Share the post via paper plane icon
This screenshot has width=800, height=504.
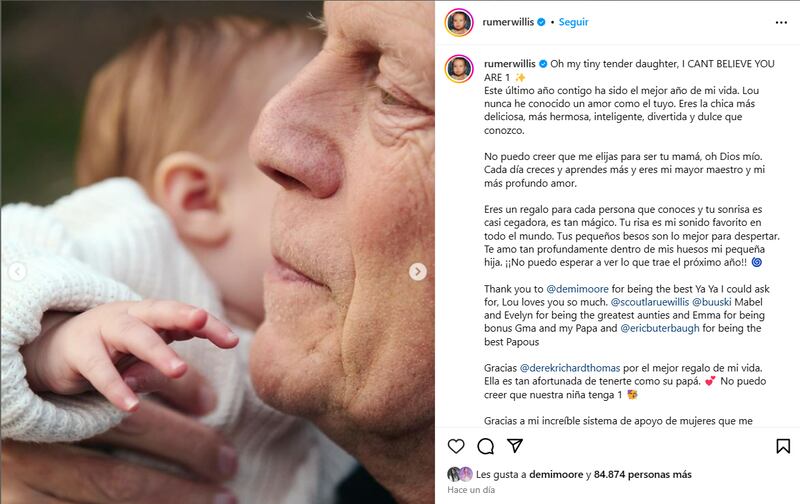click(516, 446)
